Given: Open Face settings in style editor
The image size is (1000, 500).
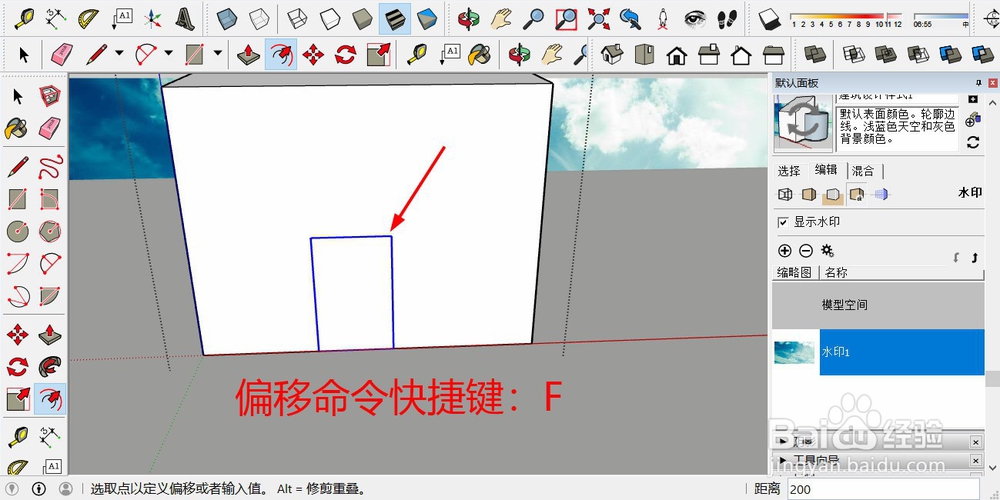Looking at the screenshot, I should click(809, 195).
